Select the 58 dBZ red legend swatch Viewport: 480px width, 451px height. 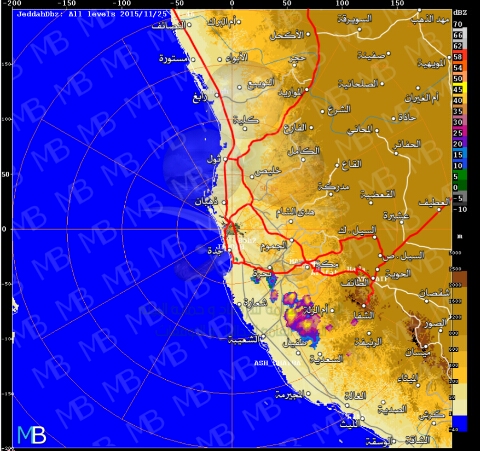(x=460, y=57)
